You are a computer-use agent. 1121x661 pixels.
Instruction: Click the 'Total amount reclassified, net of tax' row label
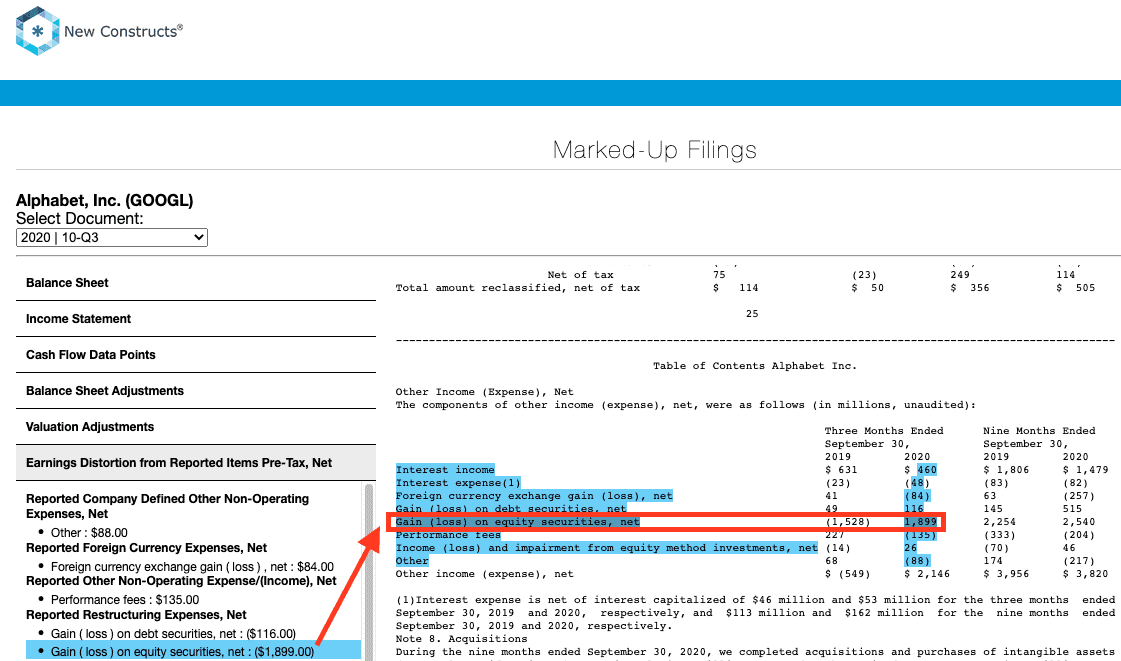(518, 288)
